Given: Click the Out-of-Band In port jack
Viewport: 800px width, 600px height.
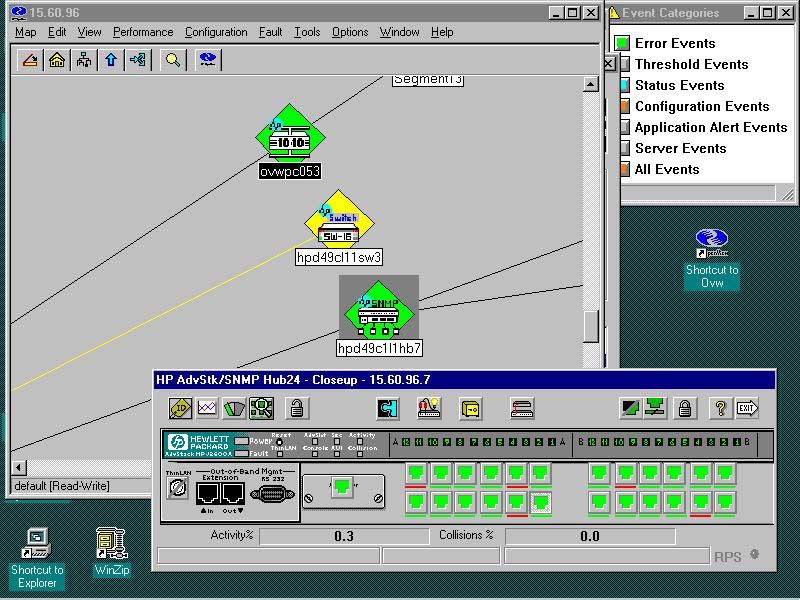Looking at the screenshot, I should pos(208,493).
